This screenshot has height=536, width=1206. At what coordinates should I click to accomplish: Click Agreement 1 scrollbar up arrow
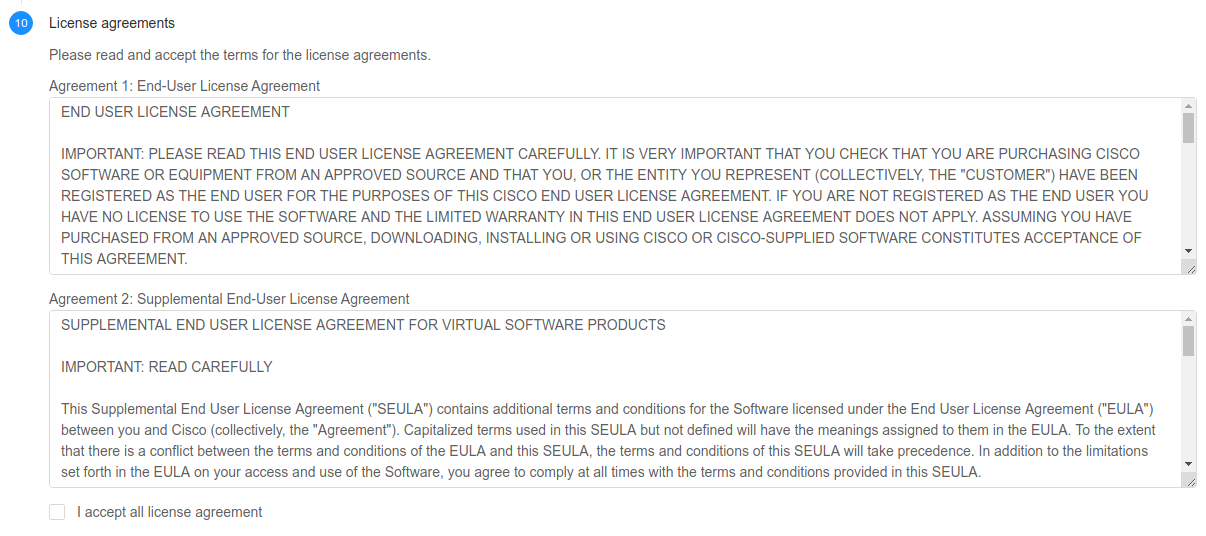(1188, 106)
